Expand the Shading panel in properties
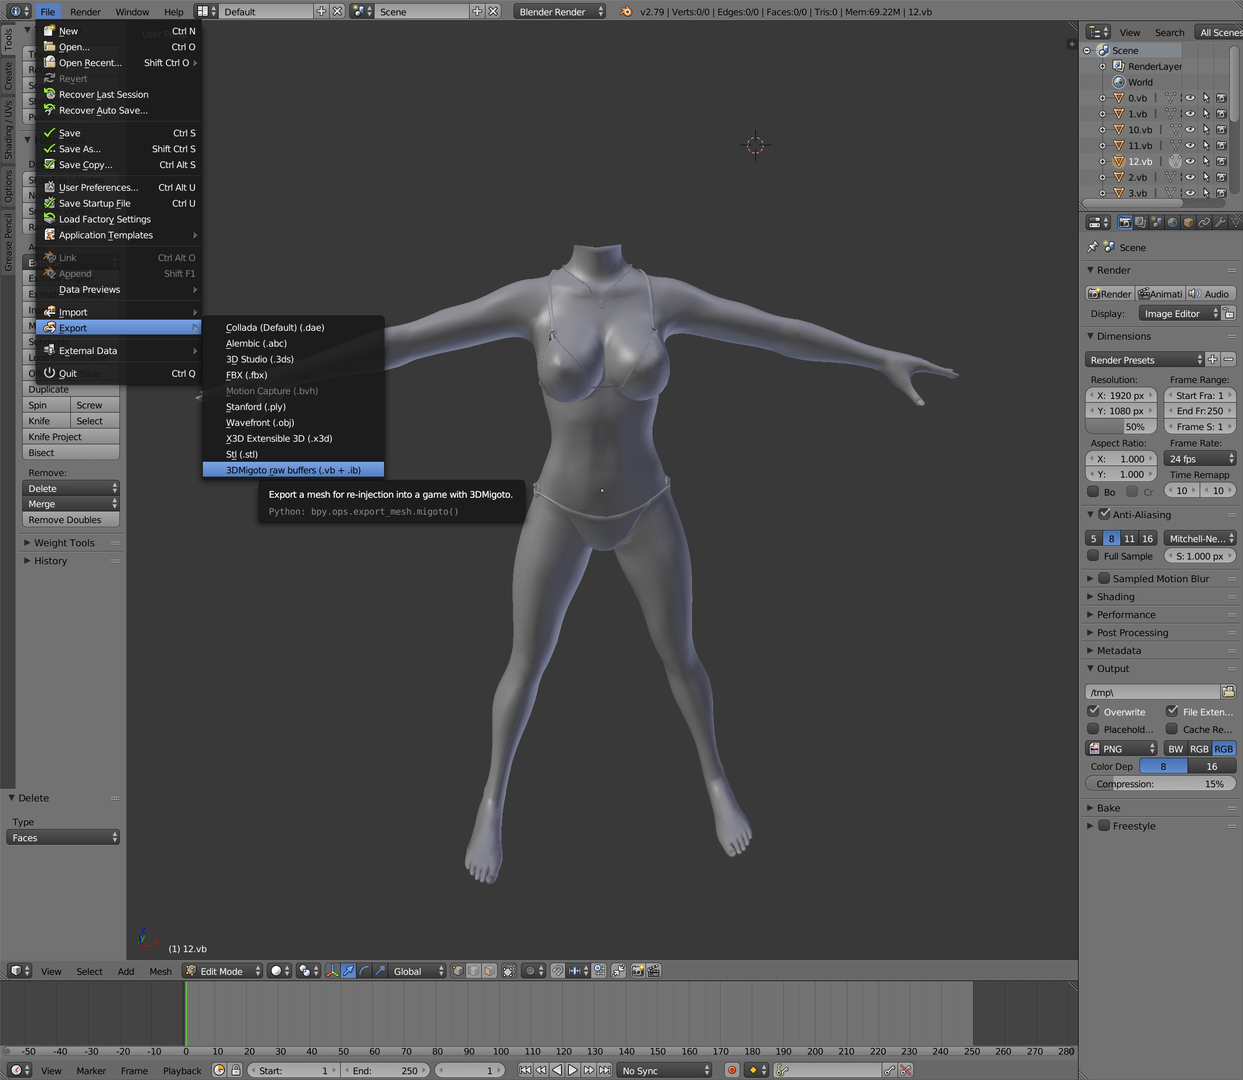This screenshot has height=1080, width=1243. [1116, 597]
